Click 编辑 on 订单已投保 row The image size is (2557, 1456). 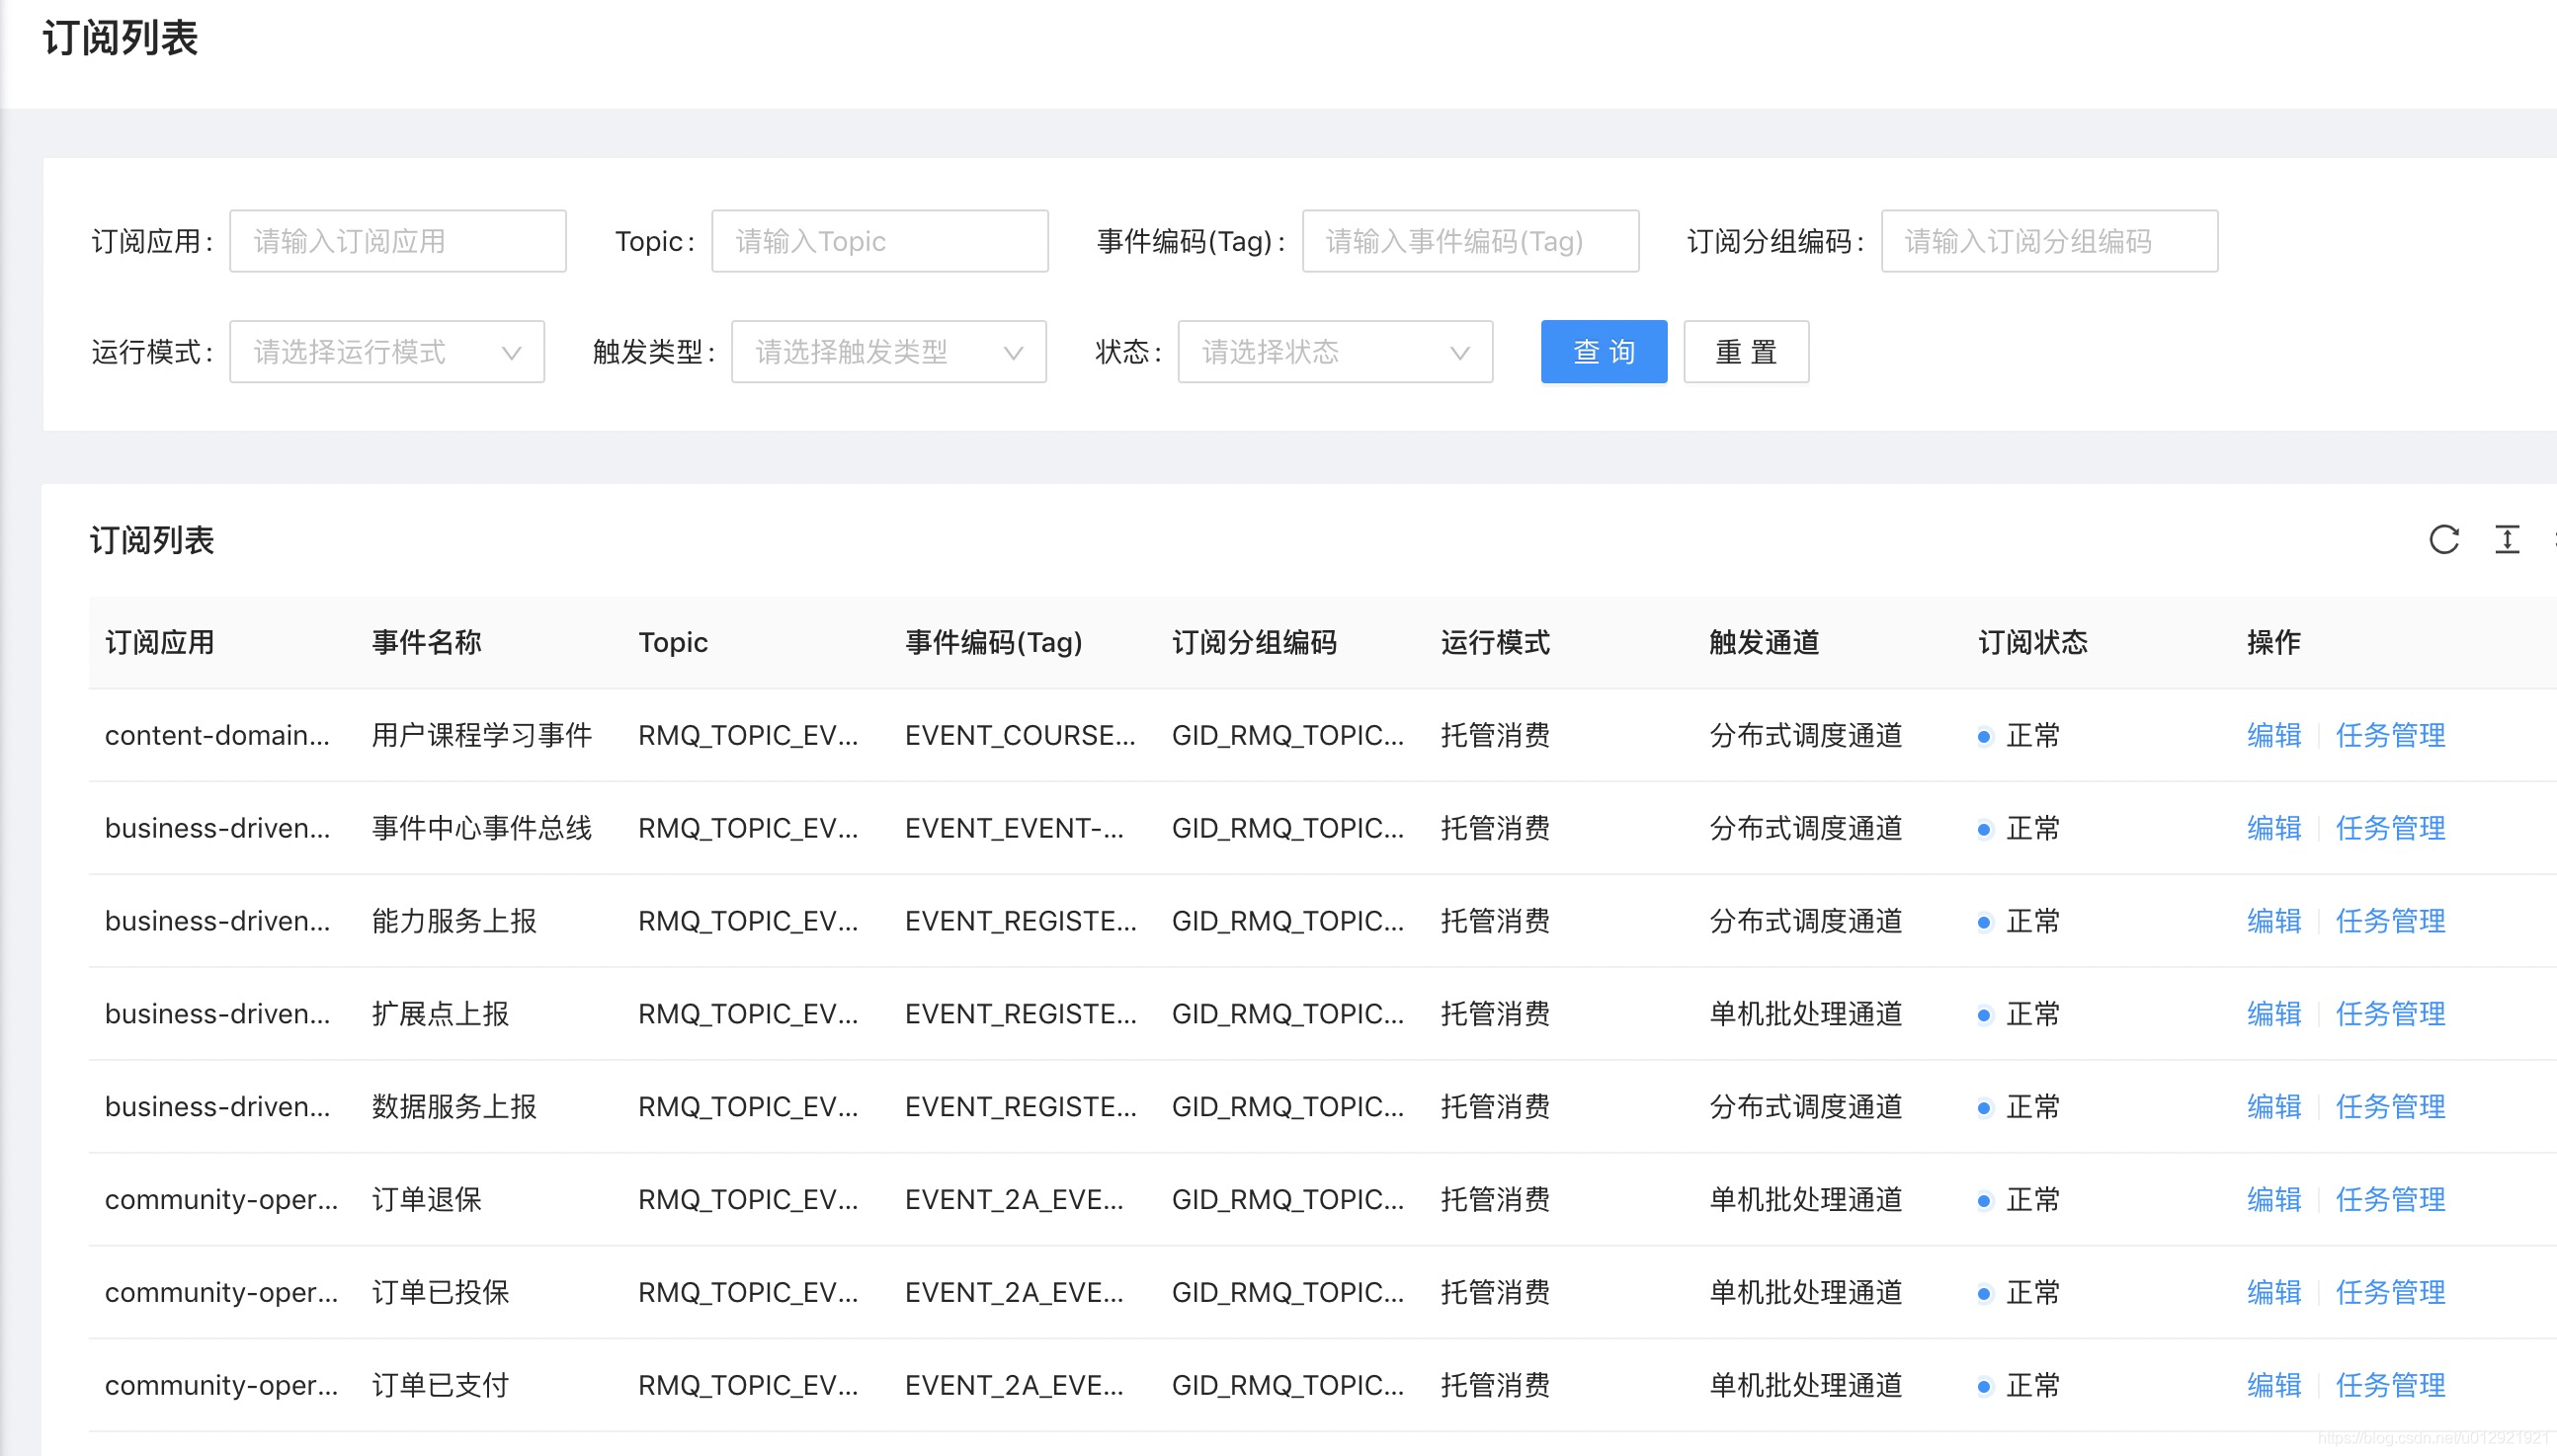(2273, 1293)
